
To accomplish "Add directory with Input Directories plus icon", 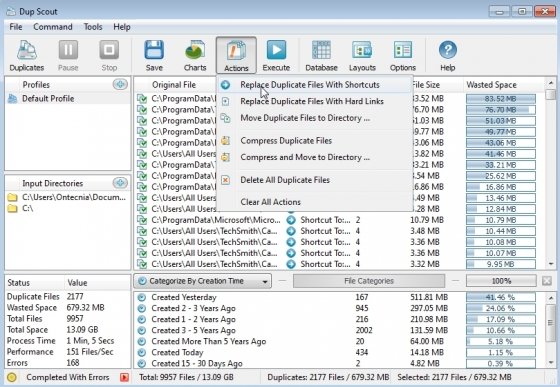I will [x=120, y=183].
